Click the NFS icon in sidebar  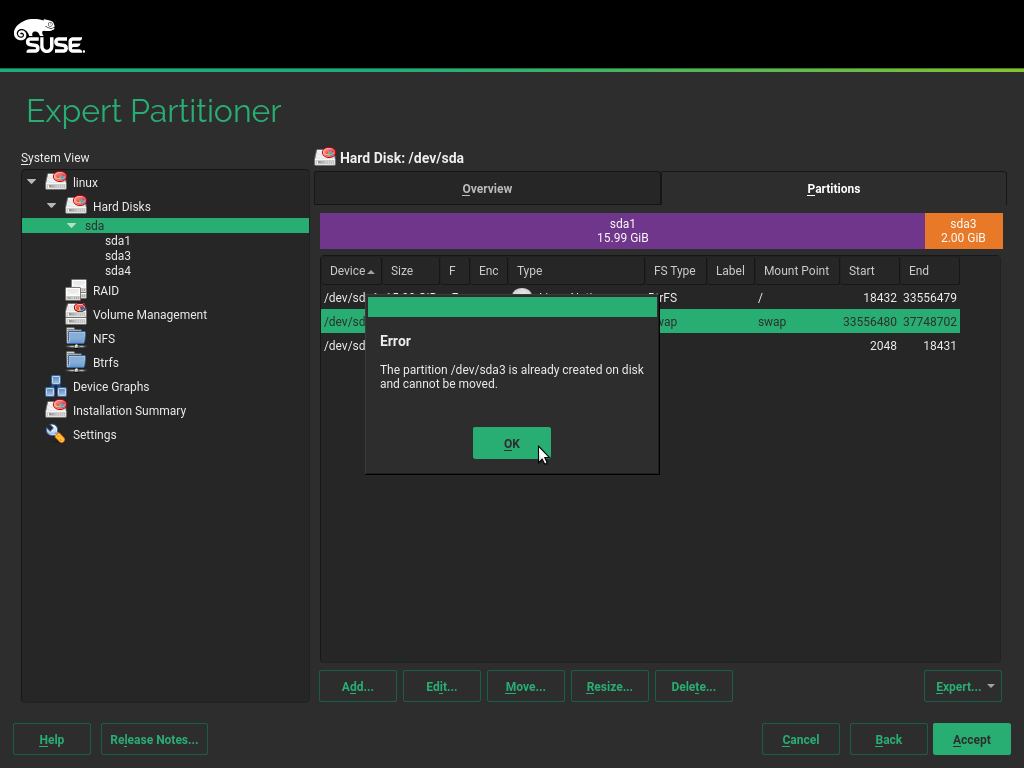76,338
